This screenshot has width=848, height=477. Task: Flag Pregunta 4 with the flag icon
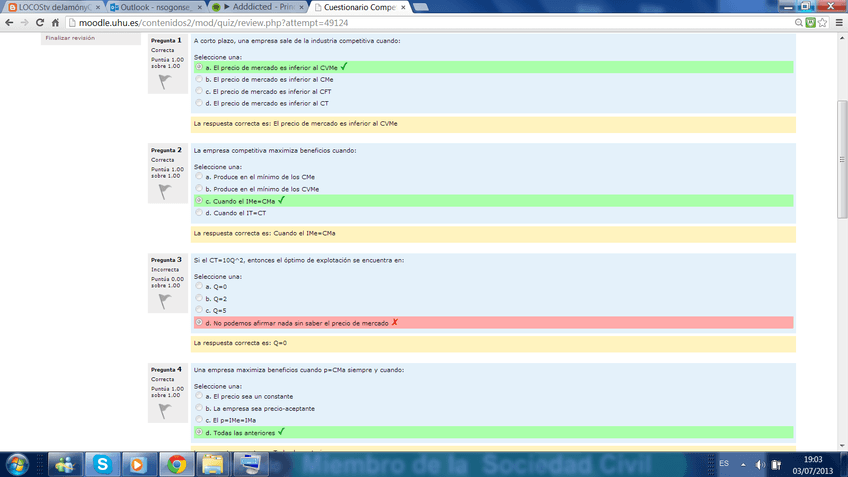point(165,411)
